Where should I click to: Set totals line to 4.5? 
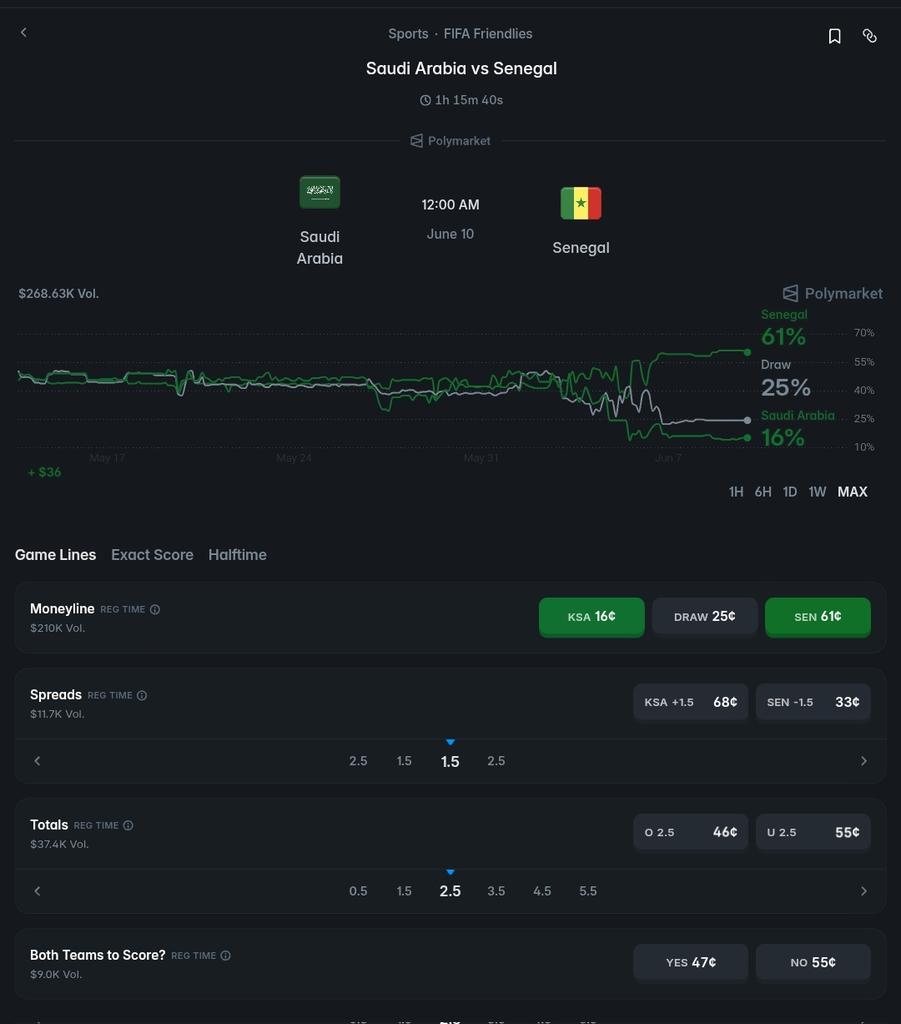542,891
